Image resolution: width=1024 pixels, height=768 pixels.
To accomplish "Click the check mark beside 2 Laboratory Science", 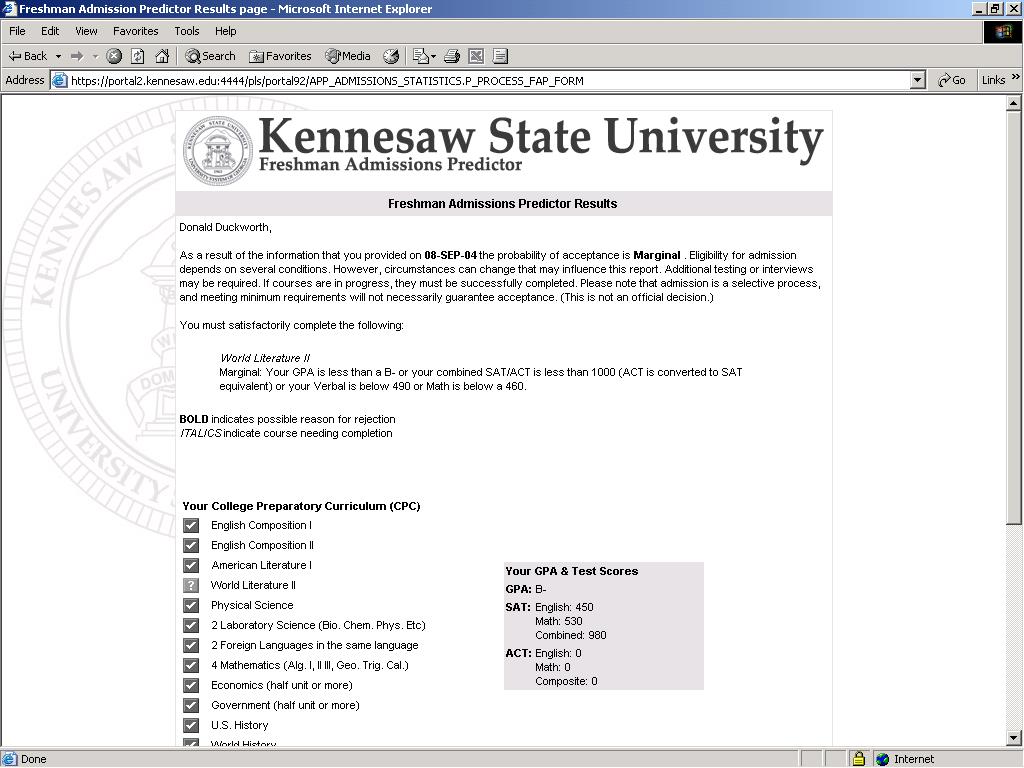I will click(191, 626).
